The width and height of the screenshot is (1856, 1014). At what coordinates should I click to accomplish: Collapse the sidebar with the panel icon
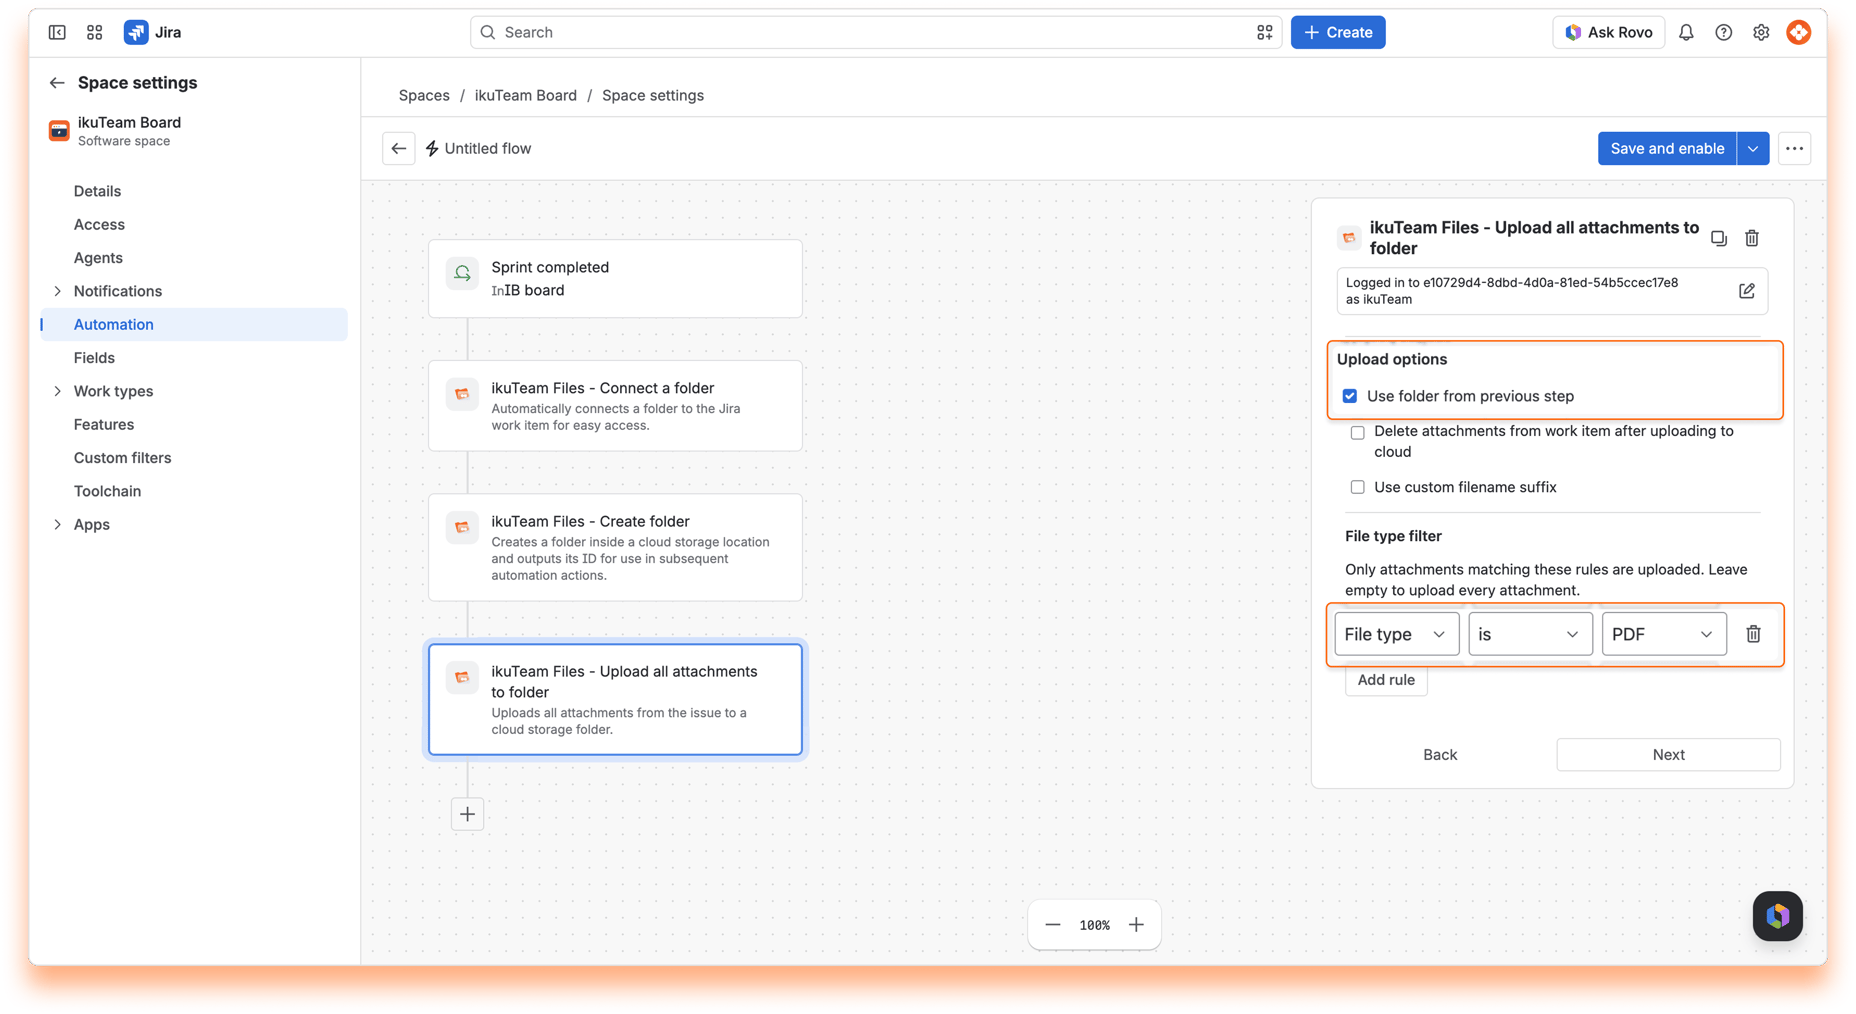(57, 32)
